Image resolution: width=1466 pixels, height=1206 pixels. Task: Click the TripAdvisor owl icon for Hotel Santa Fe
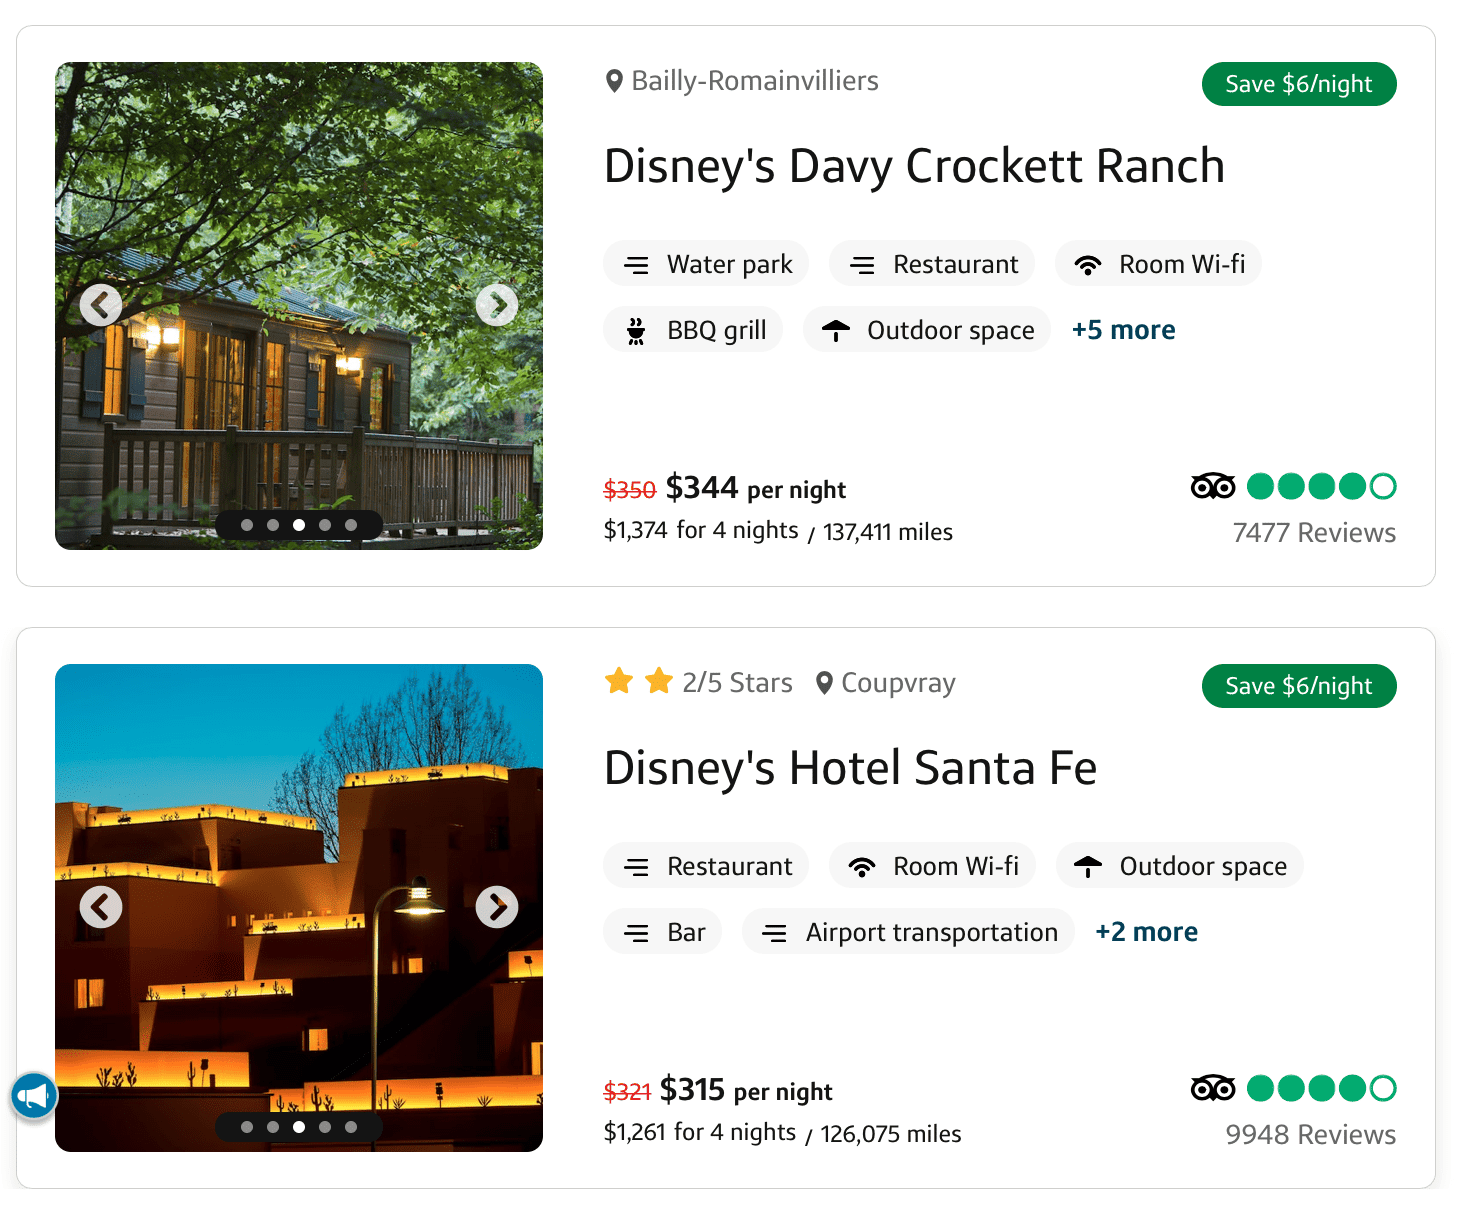click(x=1212, y=1088)
